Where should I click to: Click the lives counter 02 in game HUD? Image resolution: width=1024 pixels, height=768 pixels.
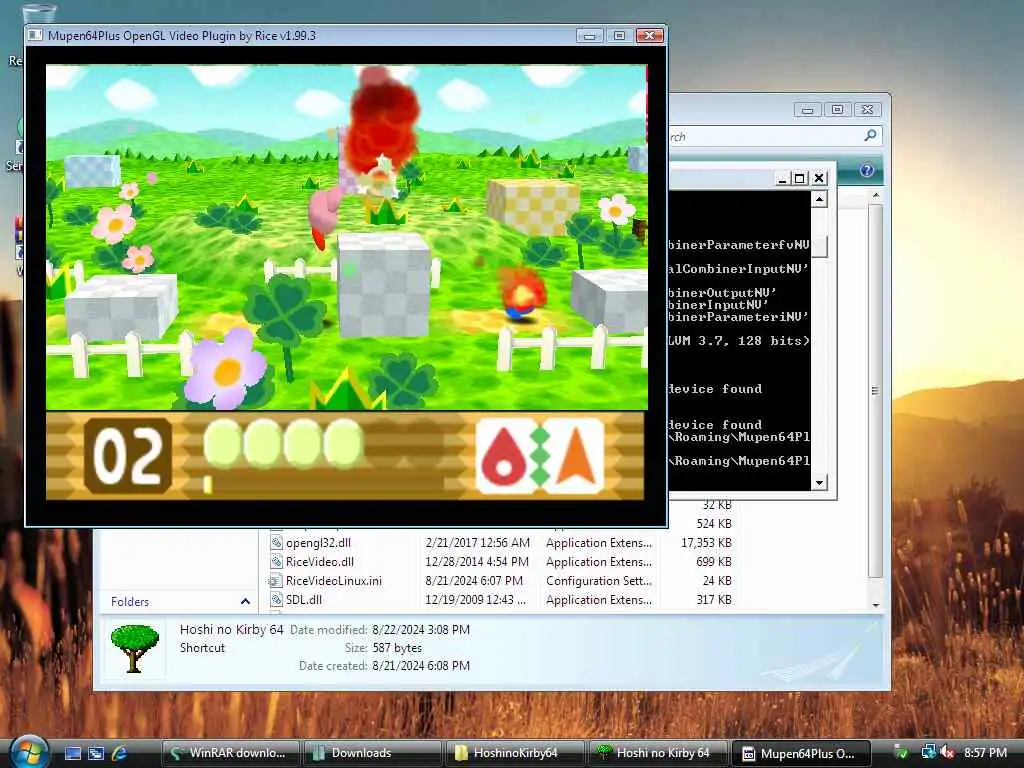pyautogui.click(x=128, y=456)
